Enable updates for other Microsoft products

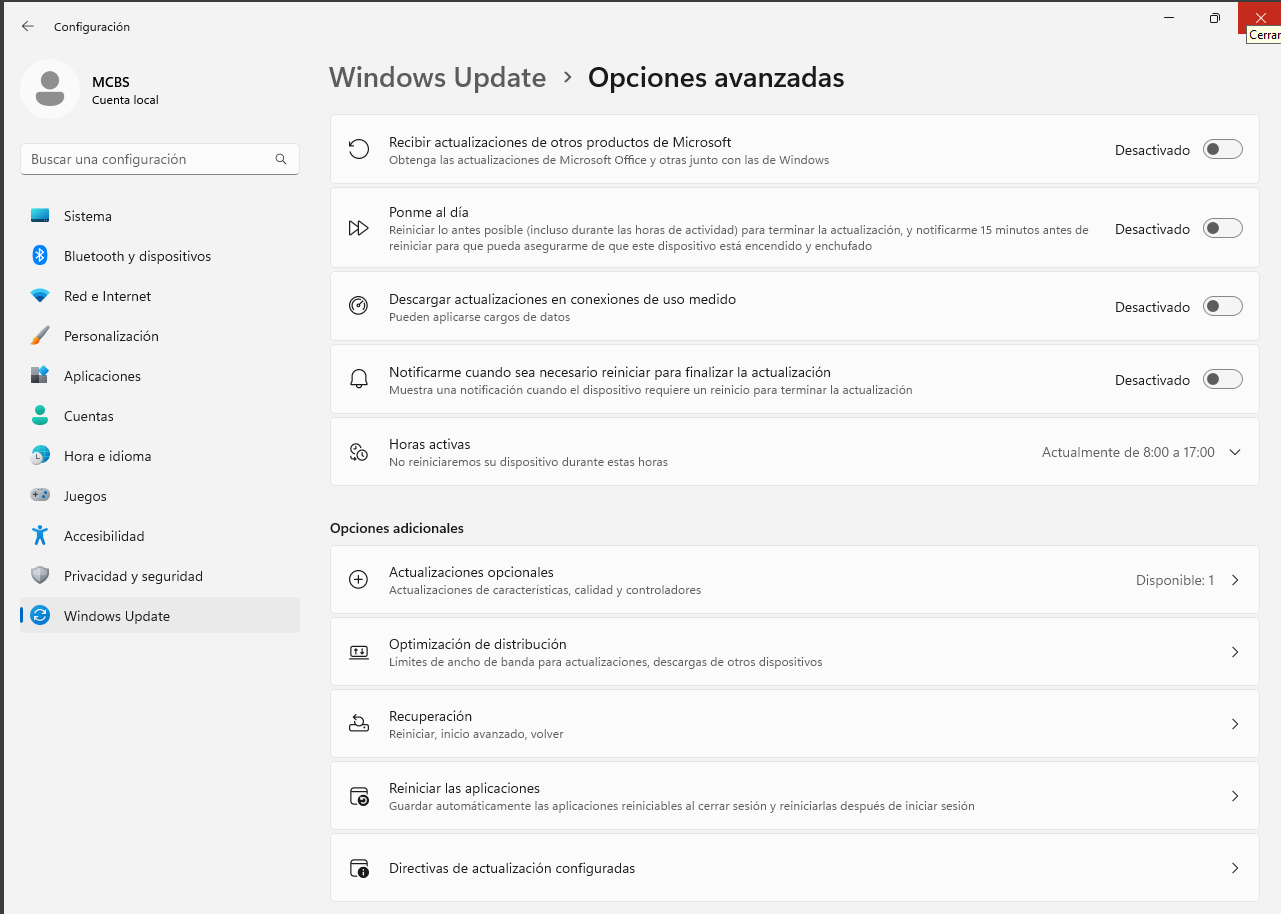point(1222,150)
